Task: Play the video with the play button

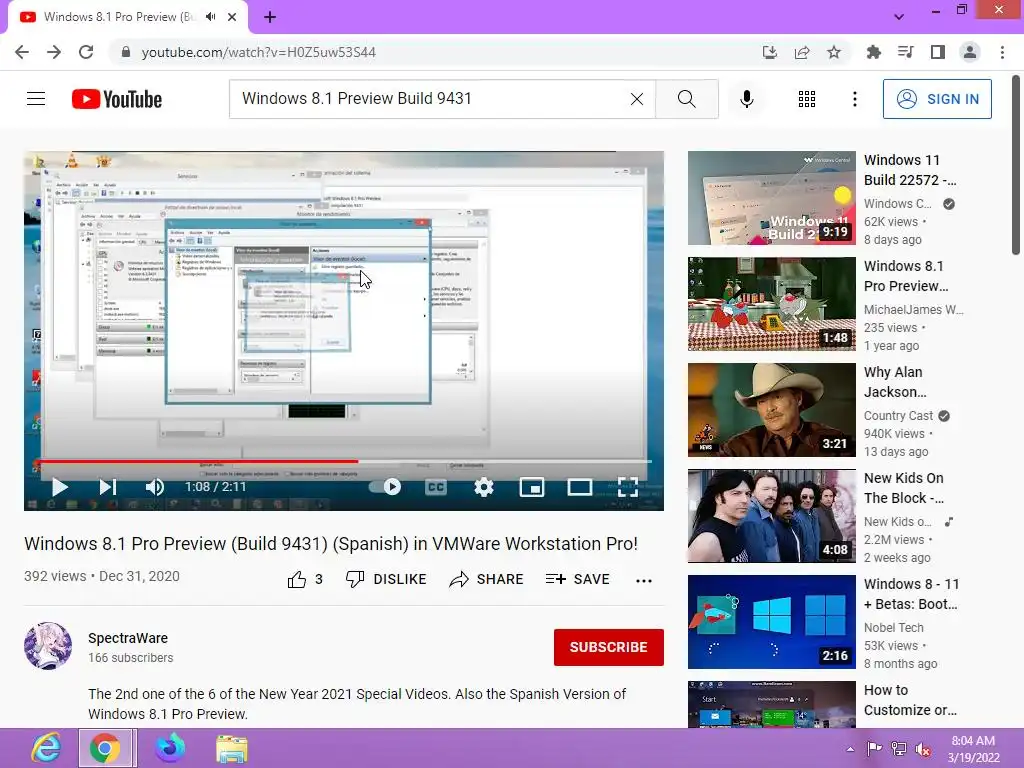Action: (x=59, y=487)
